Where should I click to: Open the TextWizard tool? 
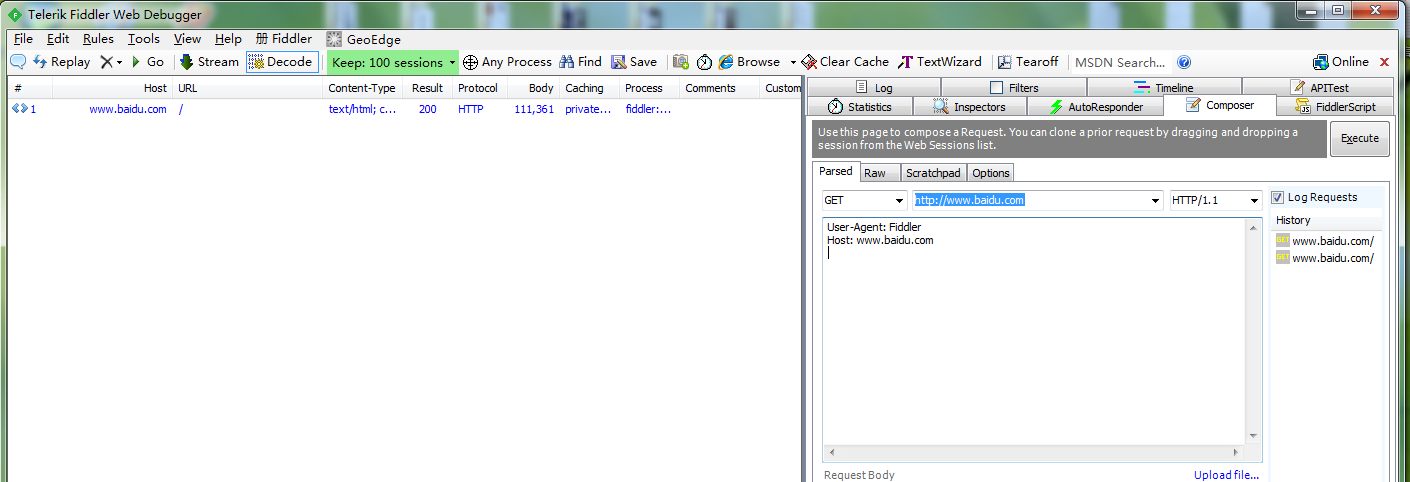(x=940, y=62)
